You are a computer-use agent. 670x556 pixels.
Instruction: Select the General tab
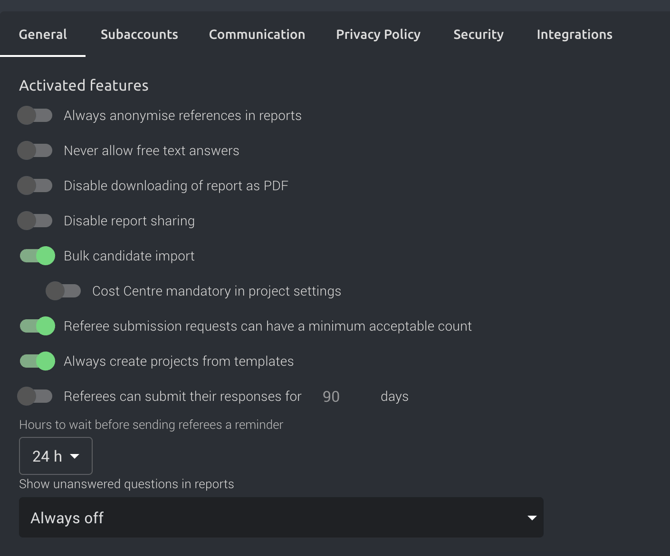(x=43, y=34)
